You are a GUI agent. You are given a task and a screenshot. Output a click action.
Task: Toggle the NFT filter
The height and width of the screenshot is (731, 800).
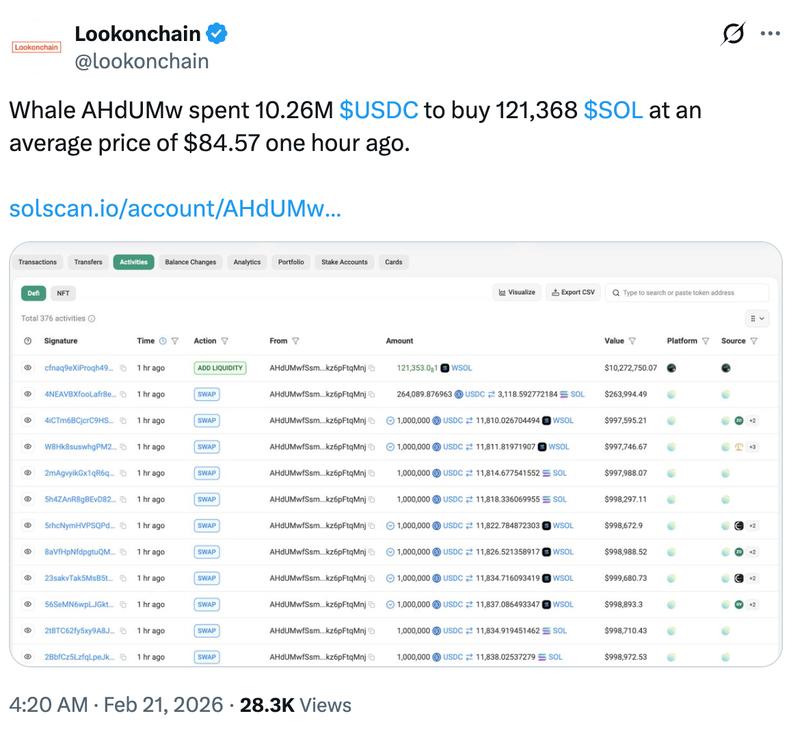click(62, 293)
